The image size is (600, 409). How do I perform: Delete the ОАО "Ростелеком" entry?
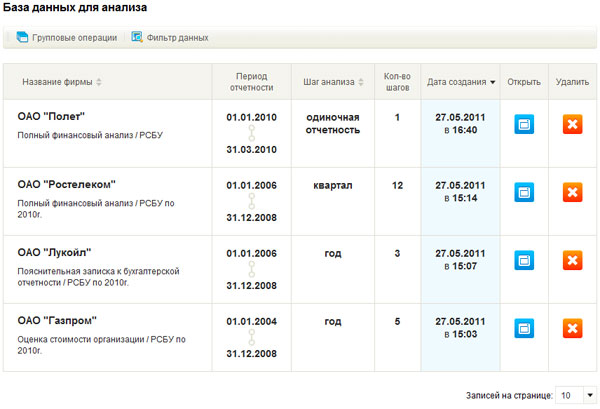(573, 193)
